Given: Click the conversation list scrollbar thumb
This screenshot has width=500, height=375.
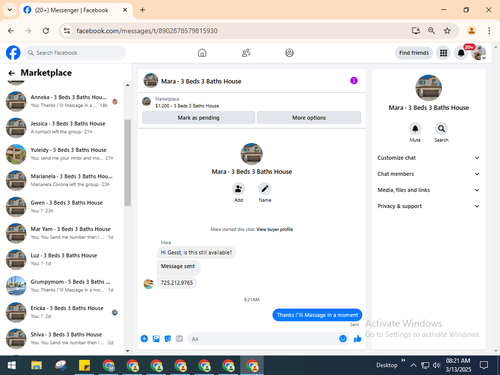Looking at the screenshot, I should tap(127, 163).
